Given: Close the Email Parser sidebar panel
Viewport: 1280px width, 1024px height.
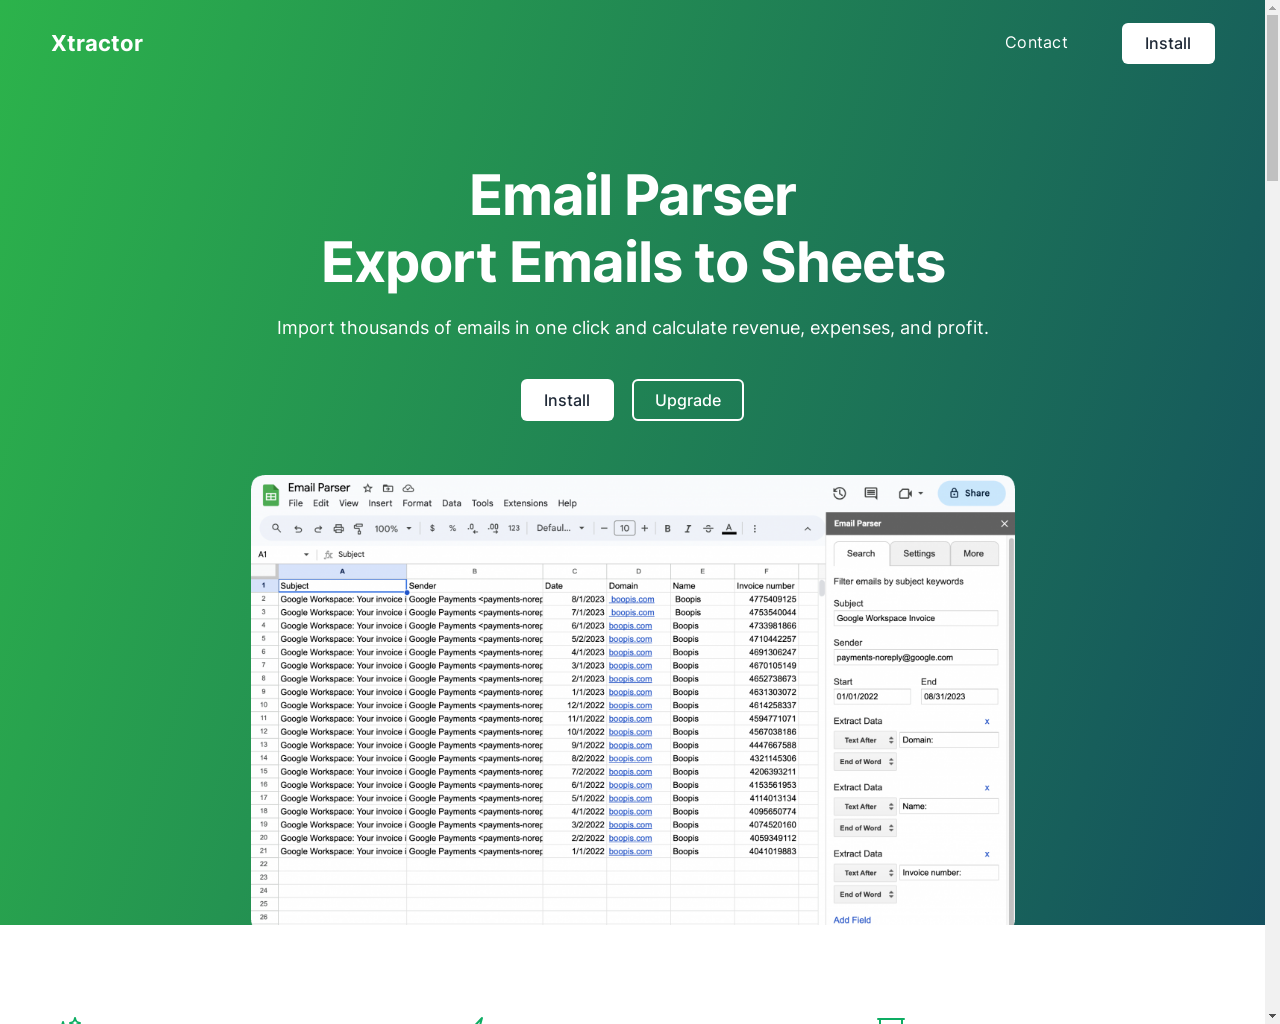Looking at the screenshot, I should click(x=1004, y=523).
